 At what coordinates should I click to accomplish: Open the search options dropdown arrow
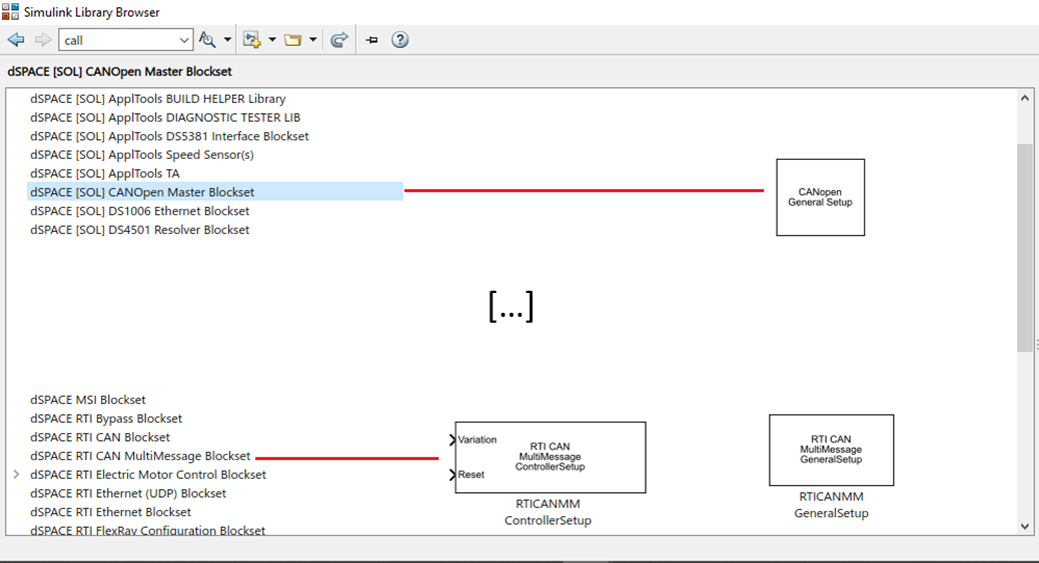(x=227, y=40)
